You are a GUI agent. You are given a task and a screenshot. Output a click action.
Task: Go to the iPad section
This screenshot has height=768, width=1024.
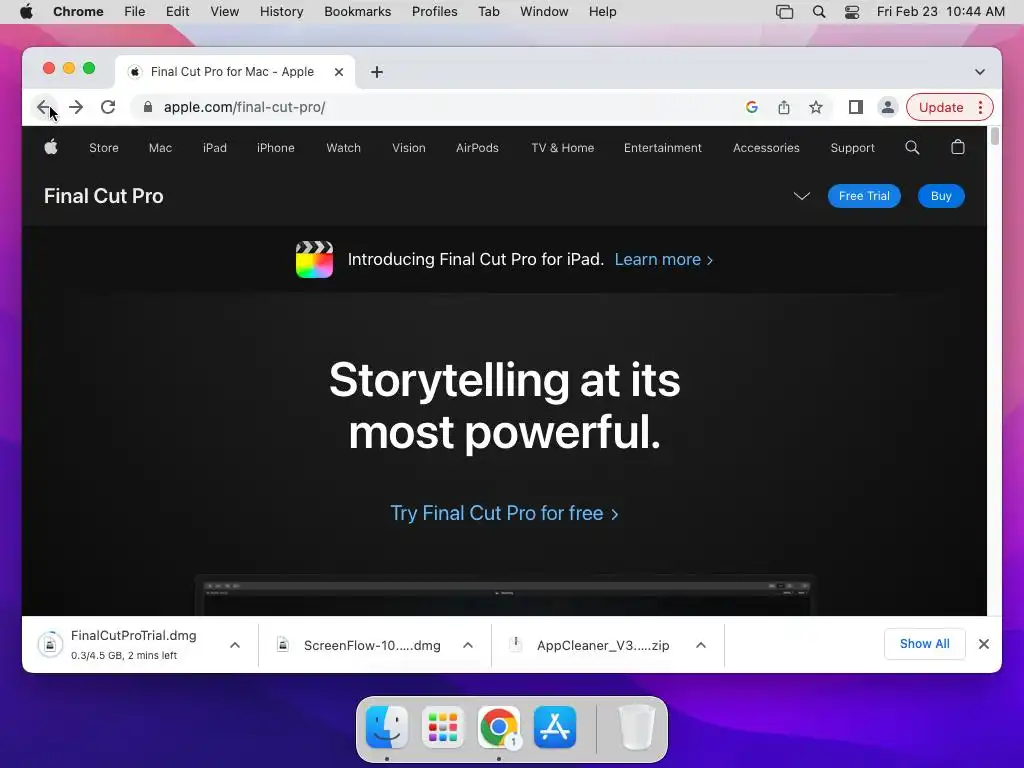point(215,148)
